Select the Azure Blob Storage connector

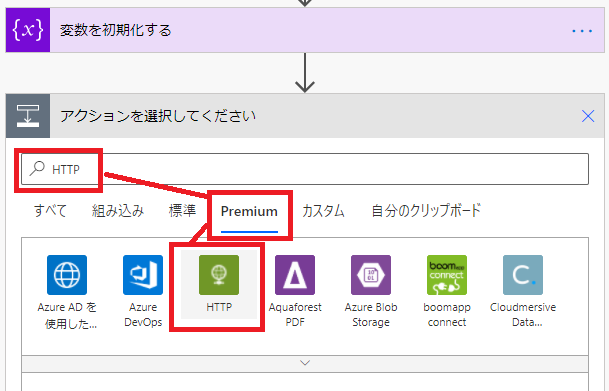click(x=371, y=275)
